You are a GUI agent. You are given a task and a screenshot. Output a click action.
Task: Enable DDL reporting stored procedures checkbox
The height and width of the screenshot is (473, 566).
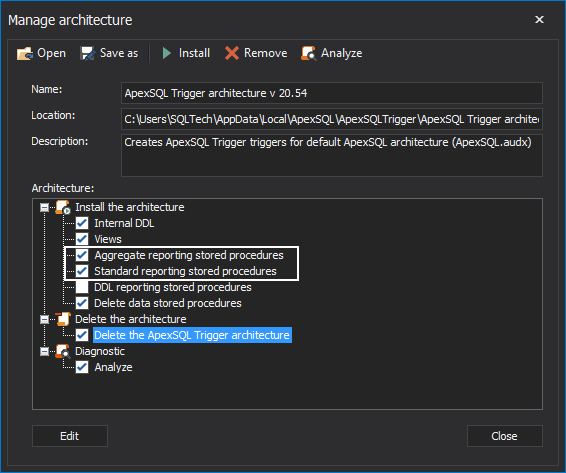(82, 287)
